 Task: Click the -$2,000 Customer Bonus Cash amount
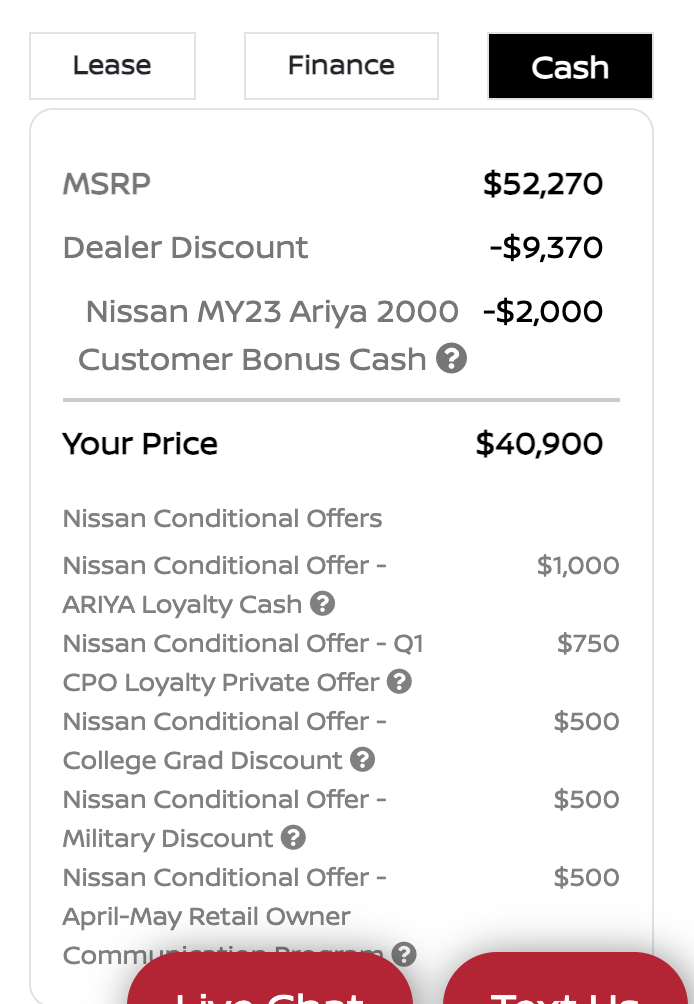[x=543, y=312]
